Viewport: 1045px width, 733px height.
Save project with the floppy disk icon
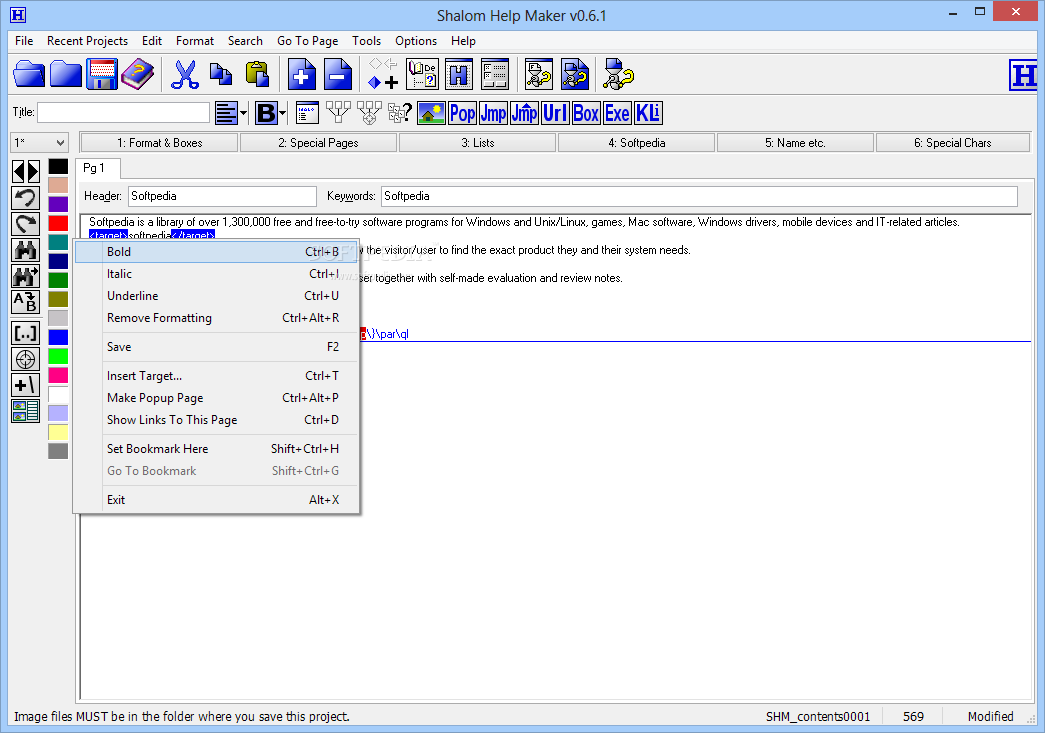(x=101, y=74)
